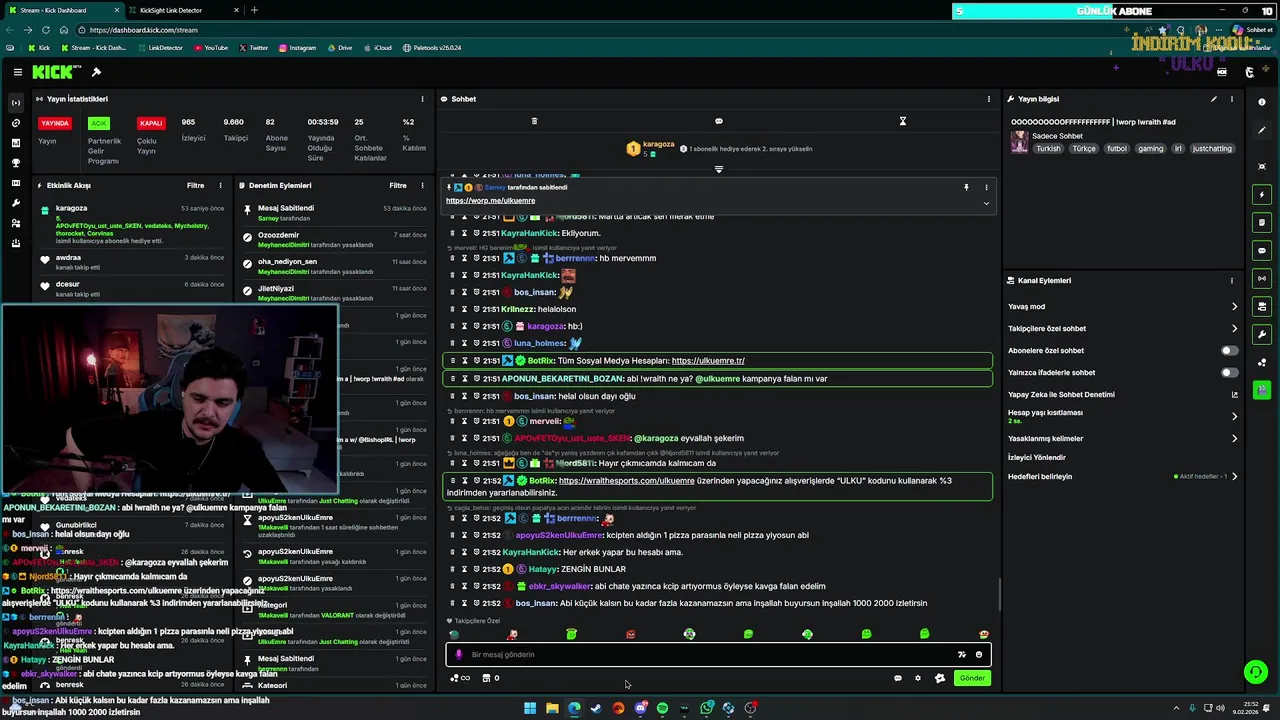Open the LinkDetector bookmark
Viewport: 1280px width, 720px height.
click(x=160, y=48)
